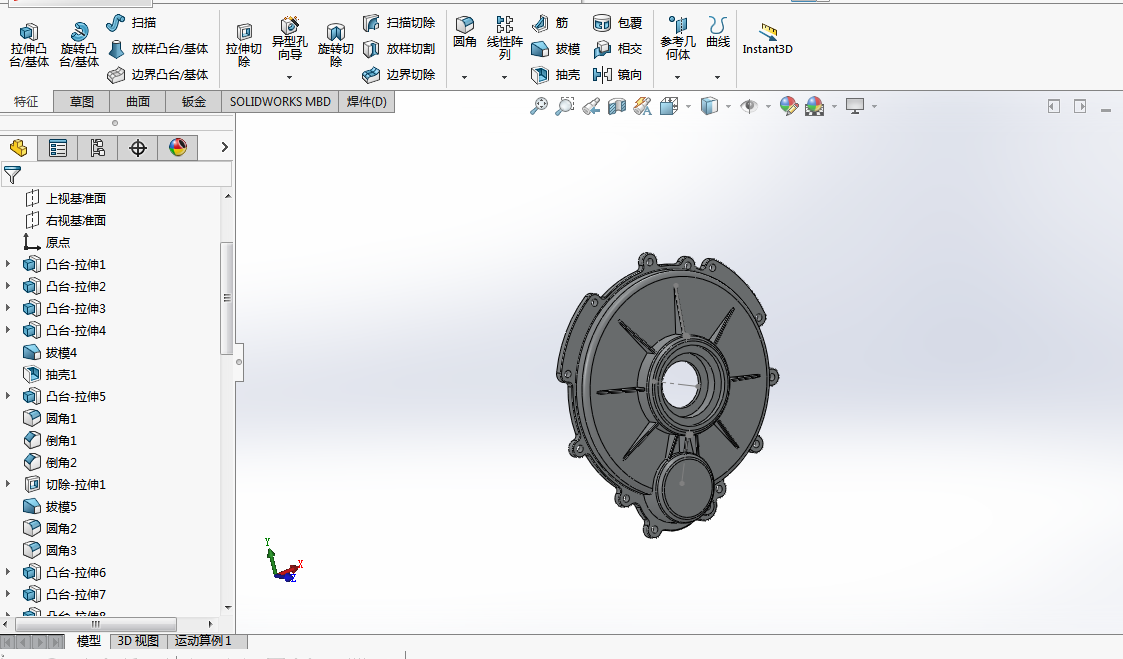Switch to the 草图 sketch tab
Image resolution: width=1123 pixels, height=659 pixels.
point(82,102)
